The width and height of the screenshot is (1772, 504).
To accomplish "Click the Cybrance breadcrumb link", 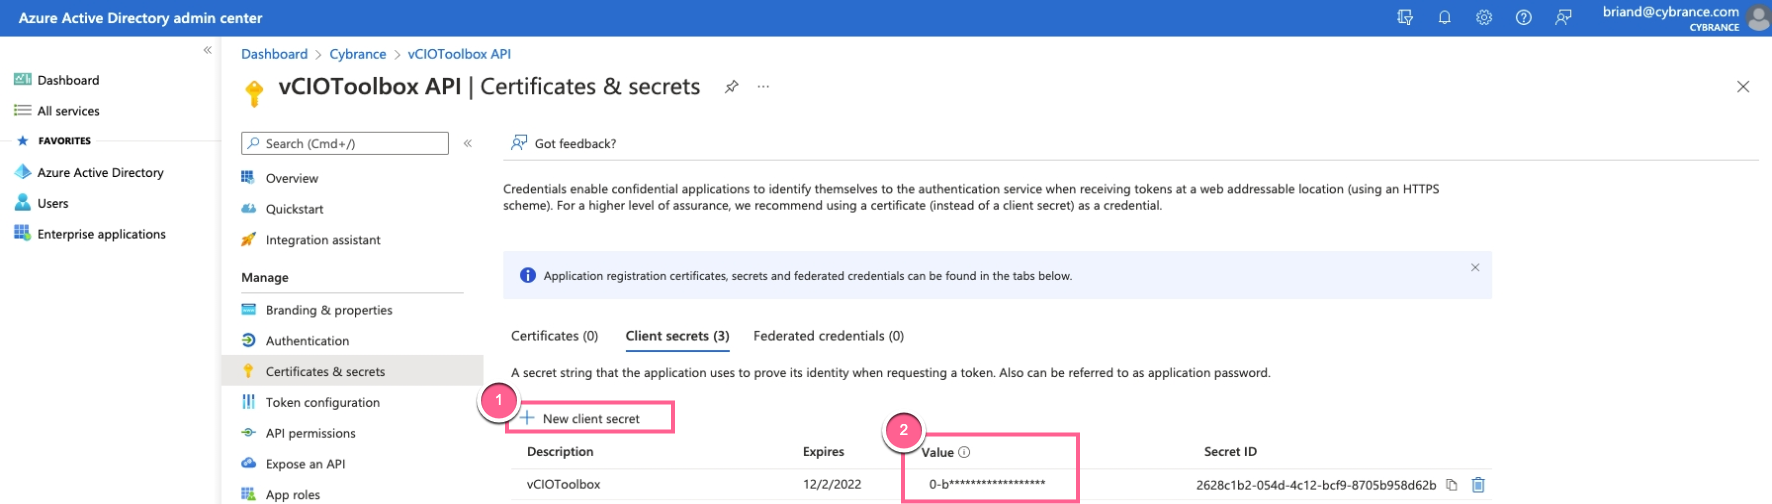I will 358,54.
